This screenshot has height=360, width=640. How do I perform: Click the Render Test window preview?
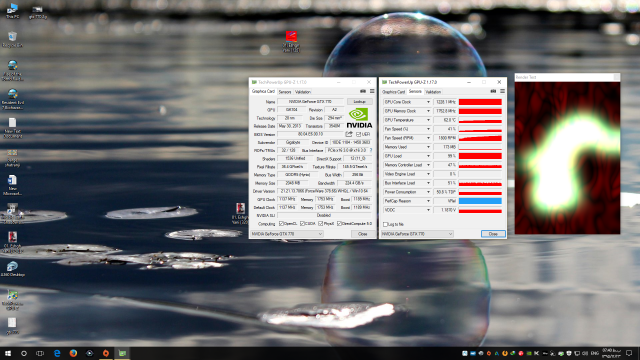[x=567, y=158]
